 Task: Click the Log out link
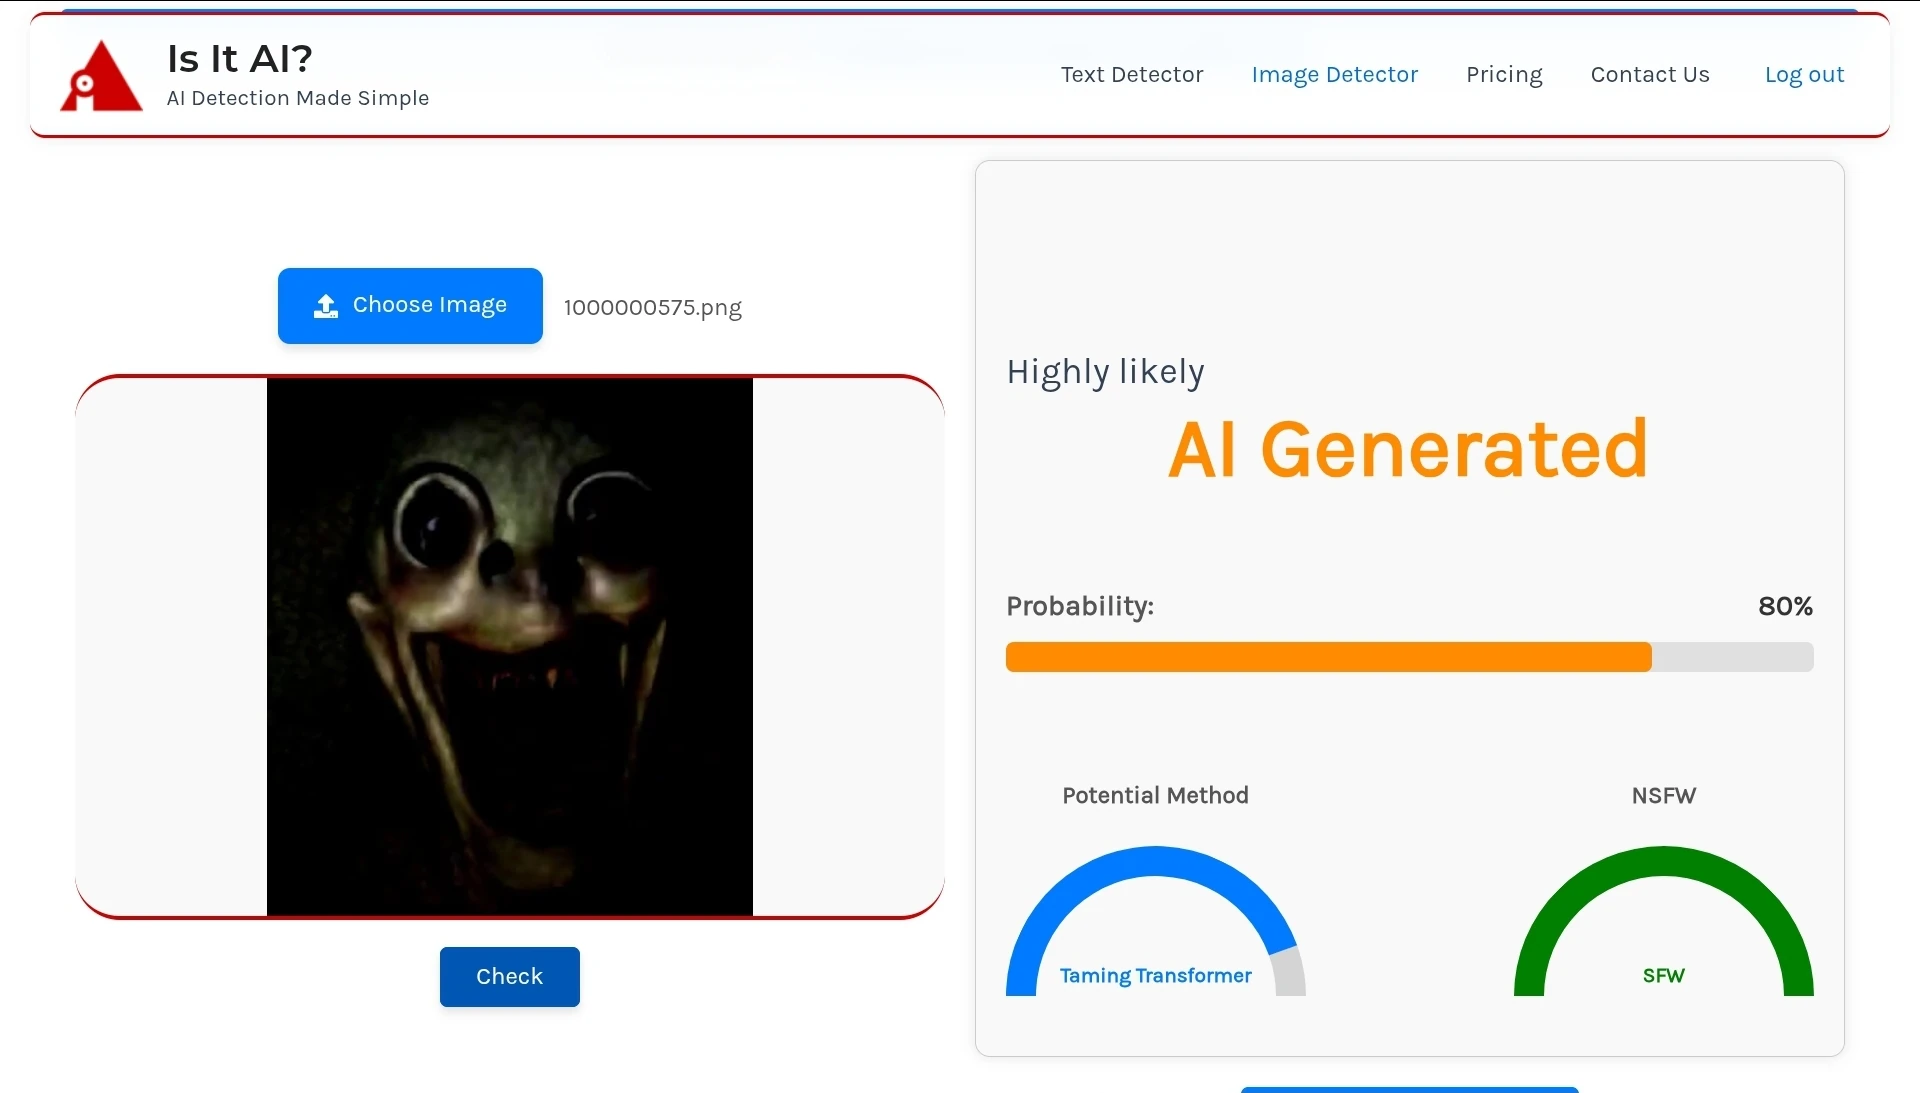[1805, 74]
